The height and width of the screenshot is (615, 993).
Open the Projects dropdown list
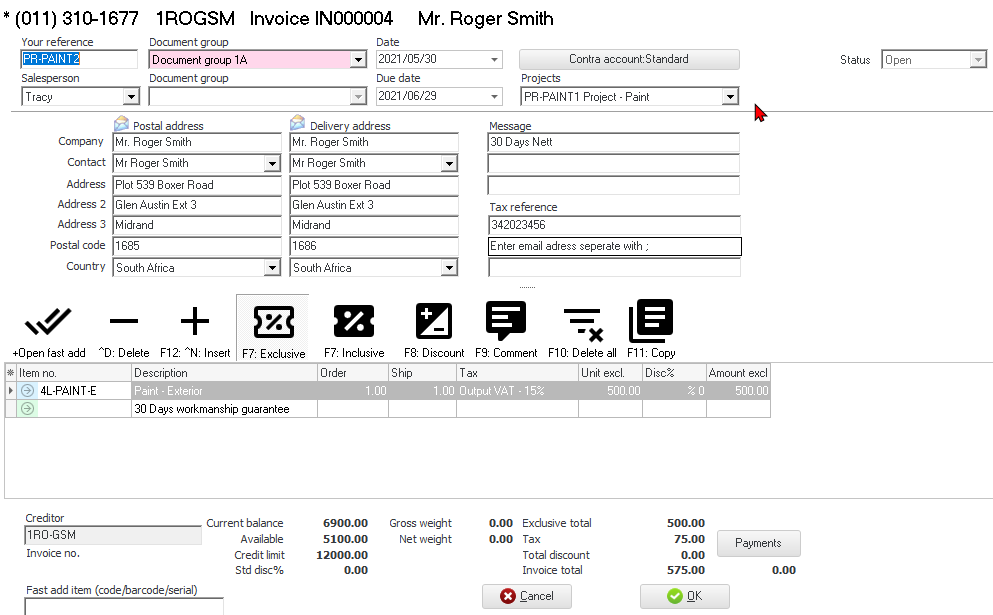730,97
